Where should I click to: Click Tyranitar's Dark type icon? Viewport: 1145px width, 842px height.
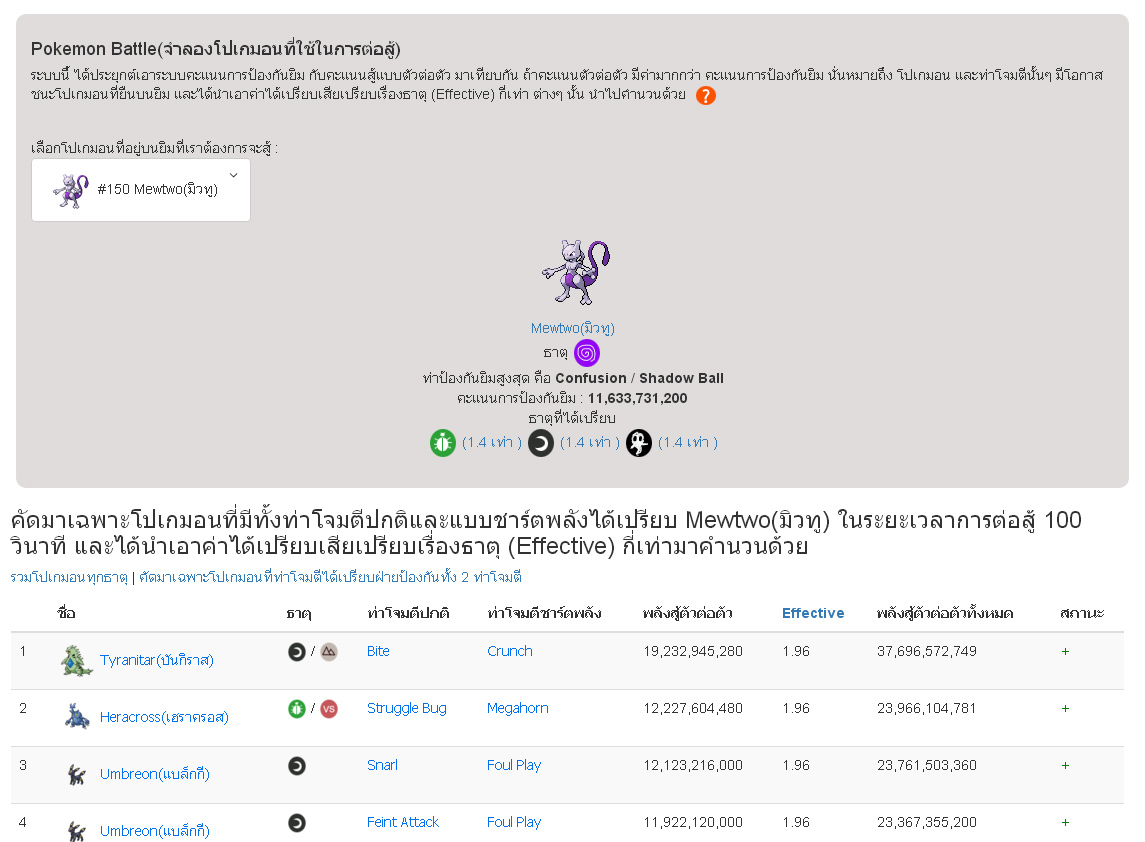tap(296, 651)
